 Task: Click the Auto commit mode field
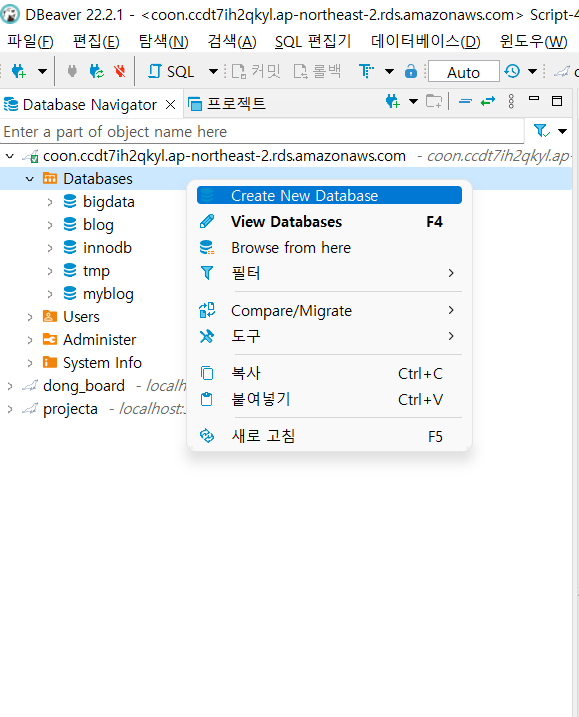[463, 71]
